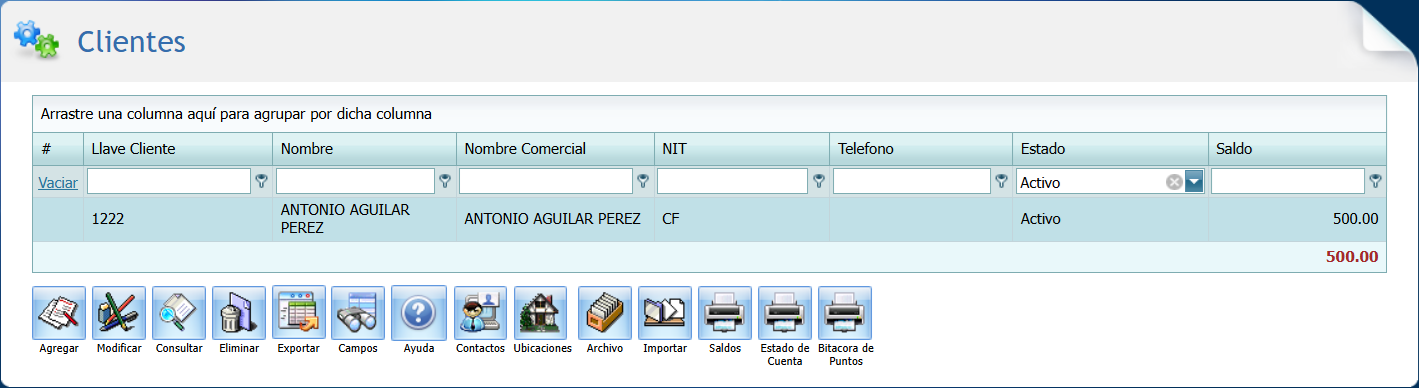Open the Contactos icon
The width and height of the screenshot is (1419, 388).
coord(481,313)
